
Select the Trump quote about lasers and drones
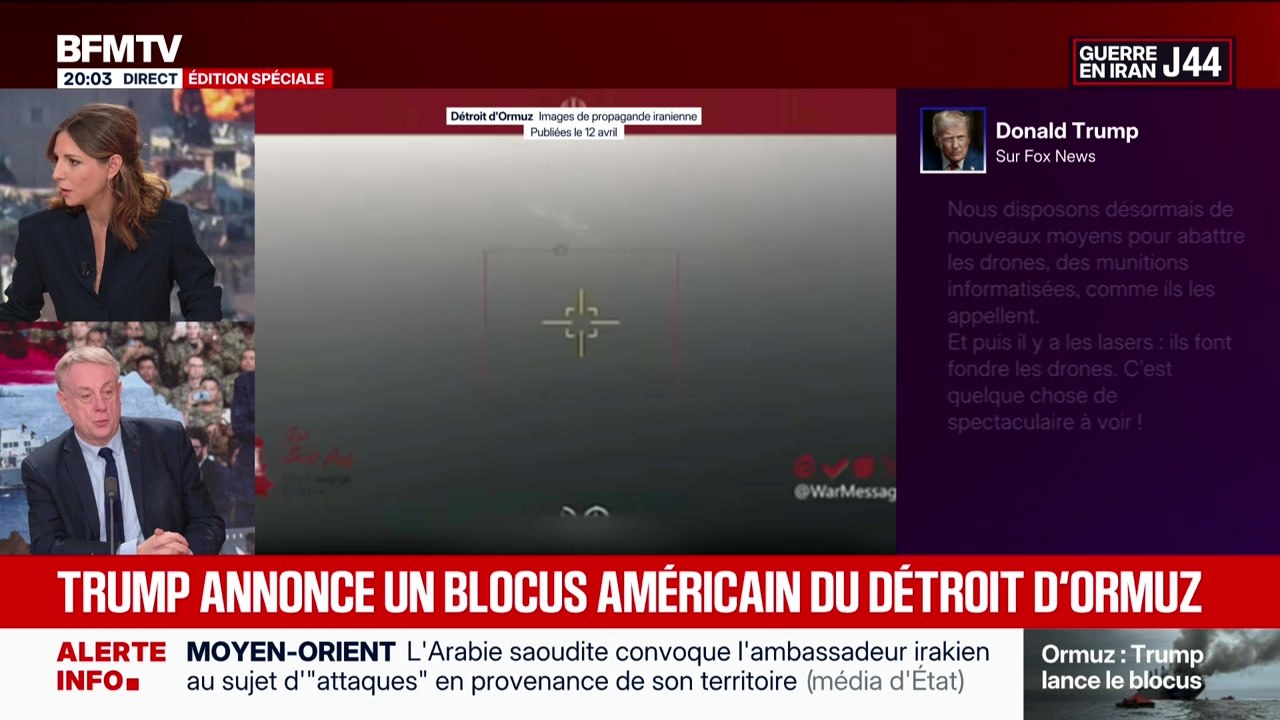point(1096,316)
